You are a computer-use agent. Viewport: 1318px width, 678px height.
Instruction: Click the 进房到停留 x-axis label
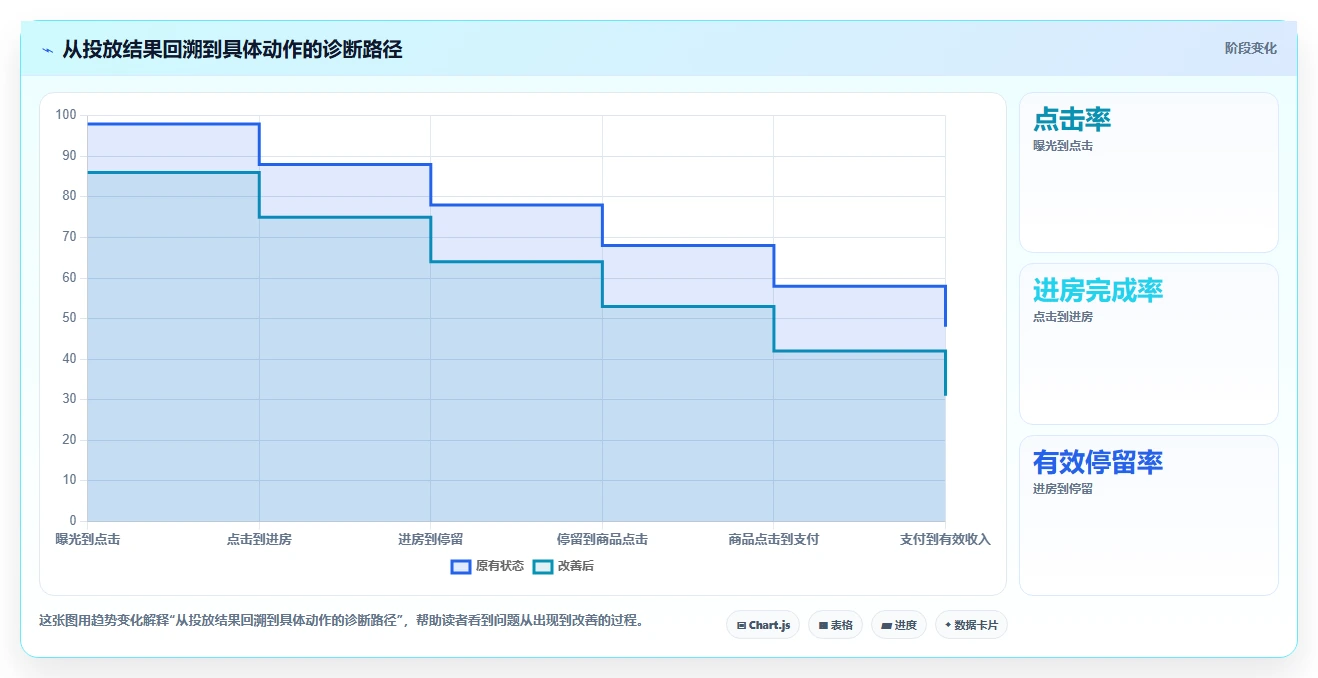tap(431, 539)
